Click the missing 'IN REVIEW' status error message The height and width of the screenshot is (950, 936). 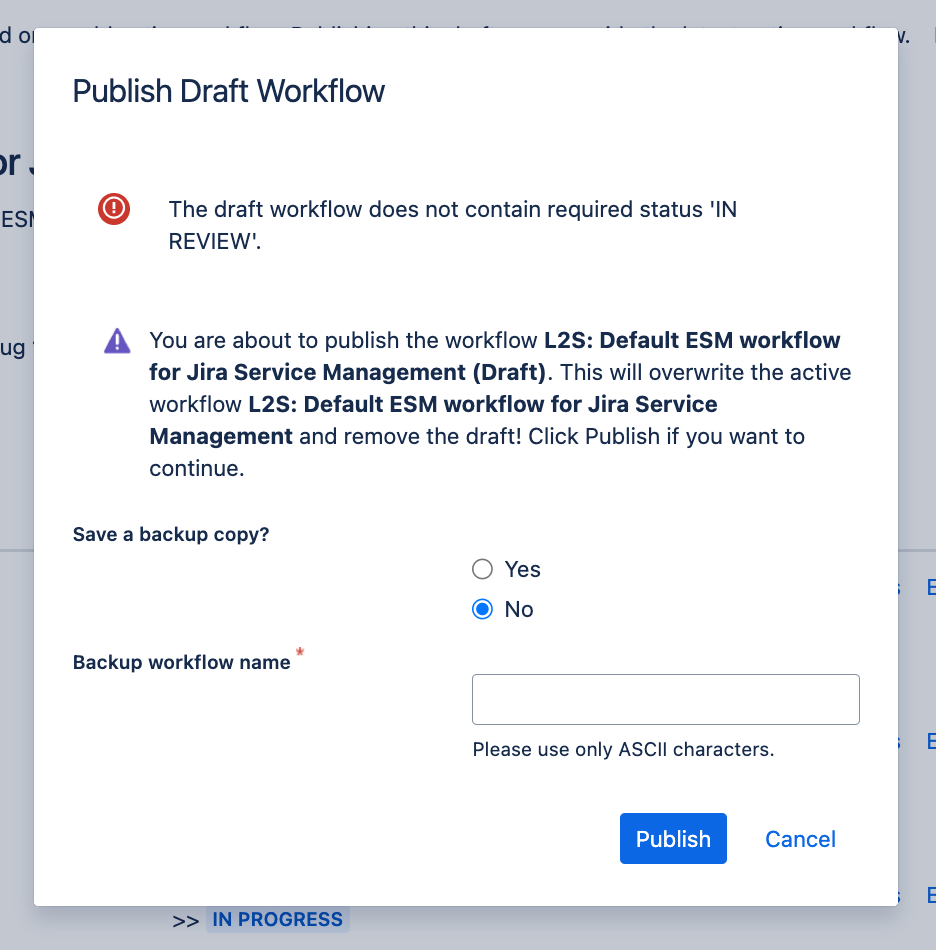click(x=453, y=225)
